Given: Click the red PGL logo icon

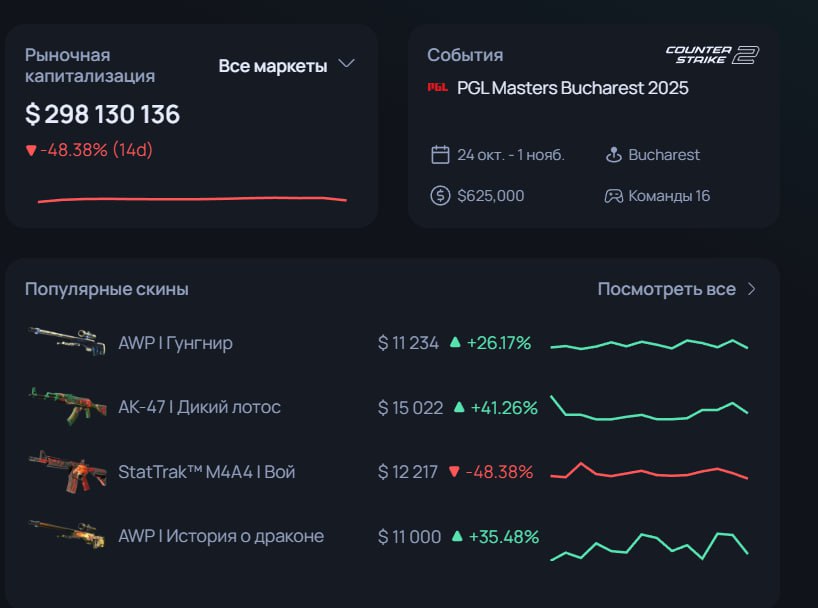Looking at the screenshot, I should [437, 87].
